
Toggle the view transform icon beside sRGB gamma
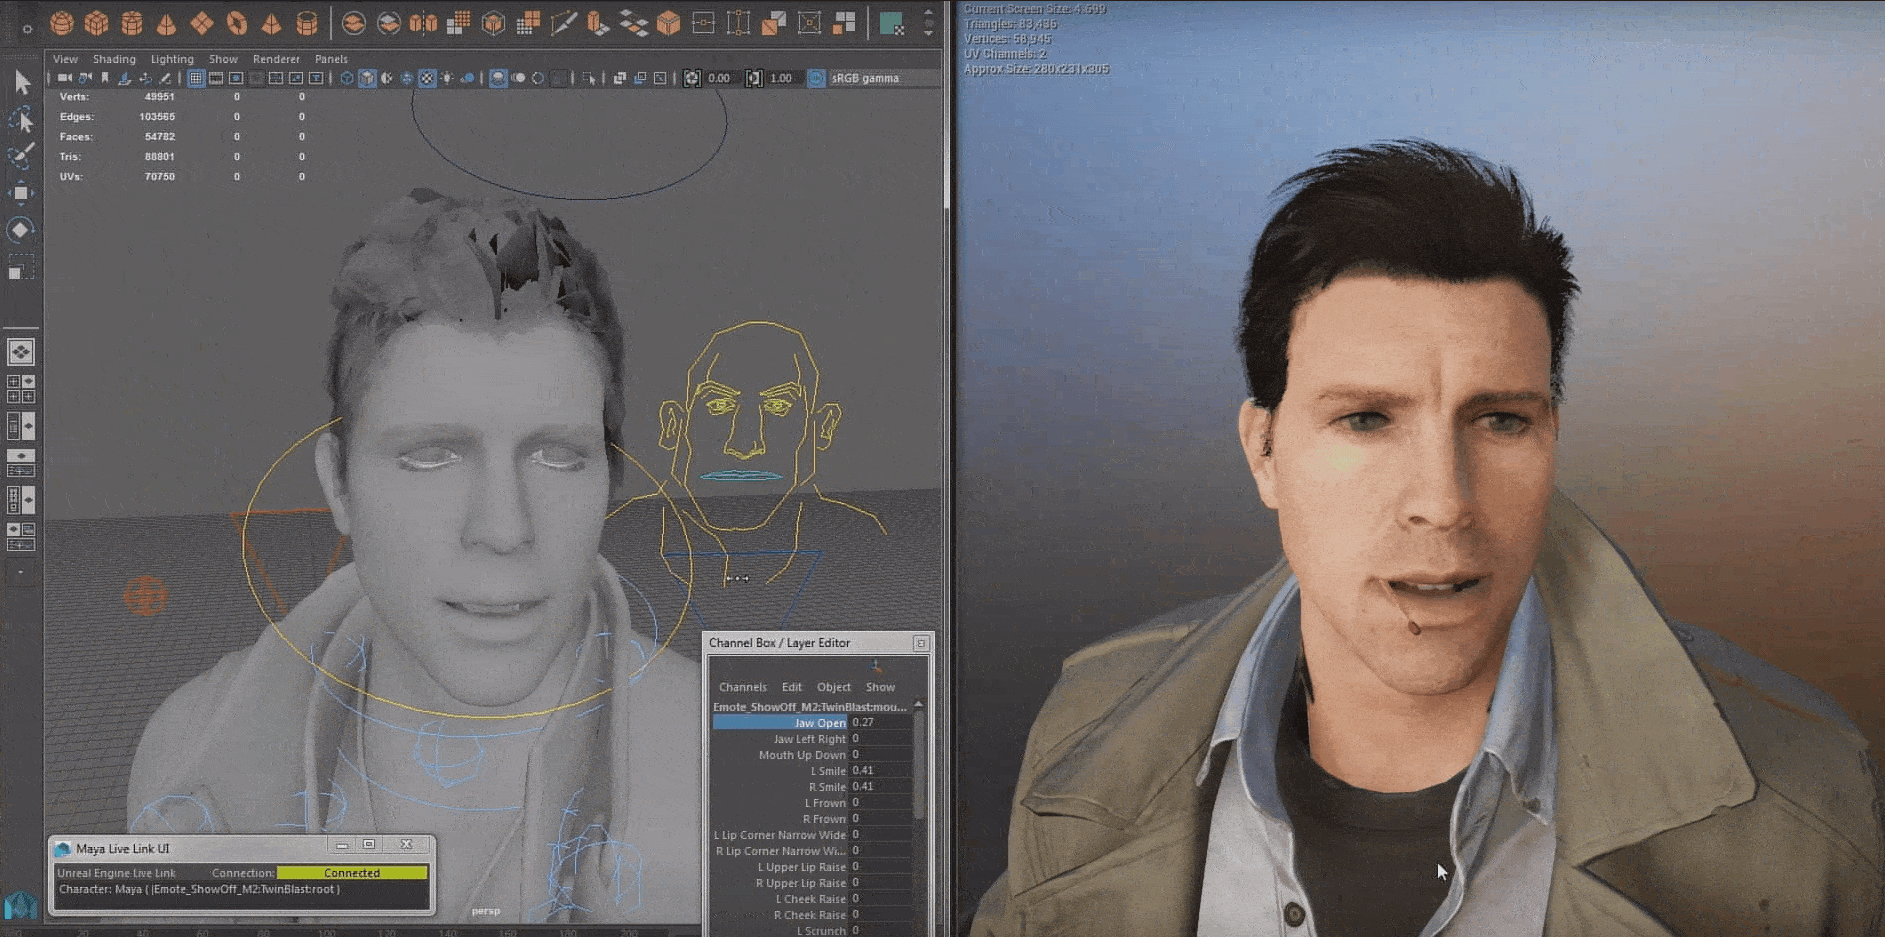[816, 78]
